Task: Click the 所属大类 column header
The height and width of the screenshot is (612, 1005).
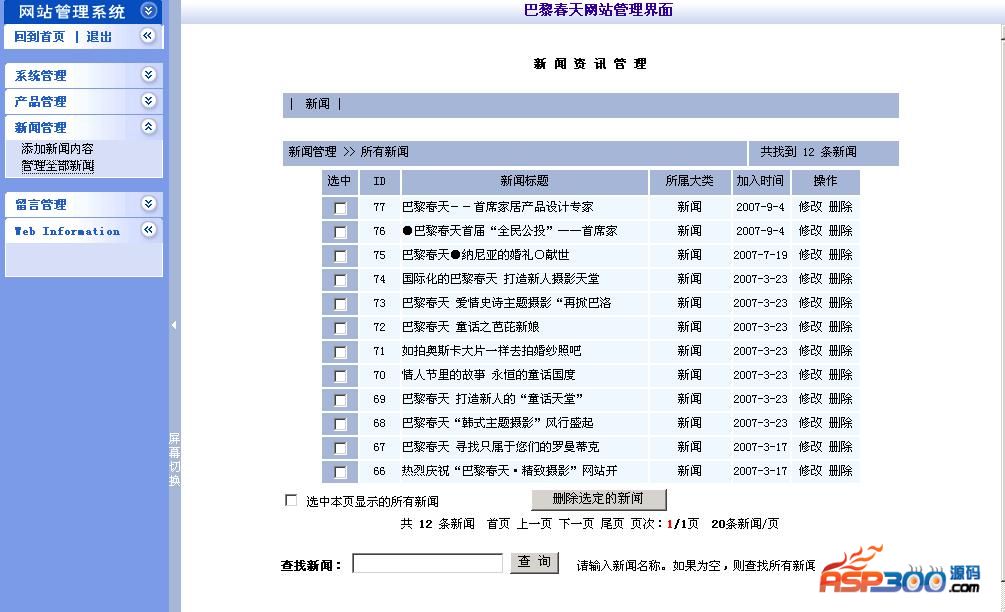Action: (x=690, y=181)
